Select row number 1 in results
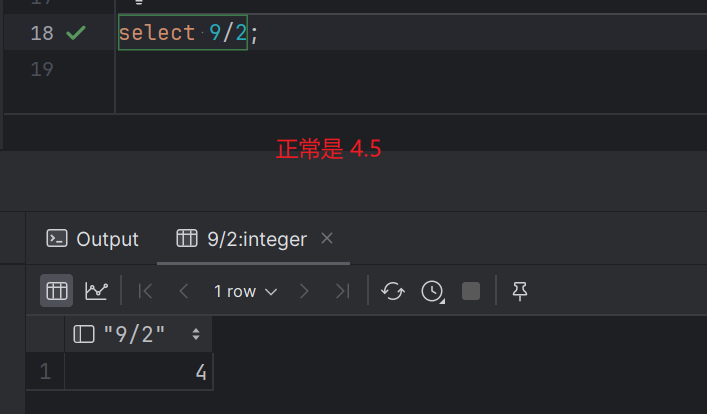This screenshot has height=414, width=707. [x=45, y=373]
